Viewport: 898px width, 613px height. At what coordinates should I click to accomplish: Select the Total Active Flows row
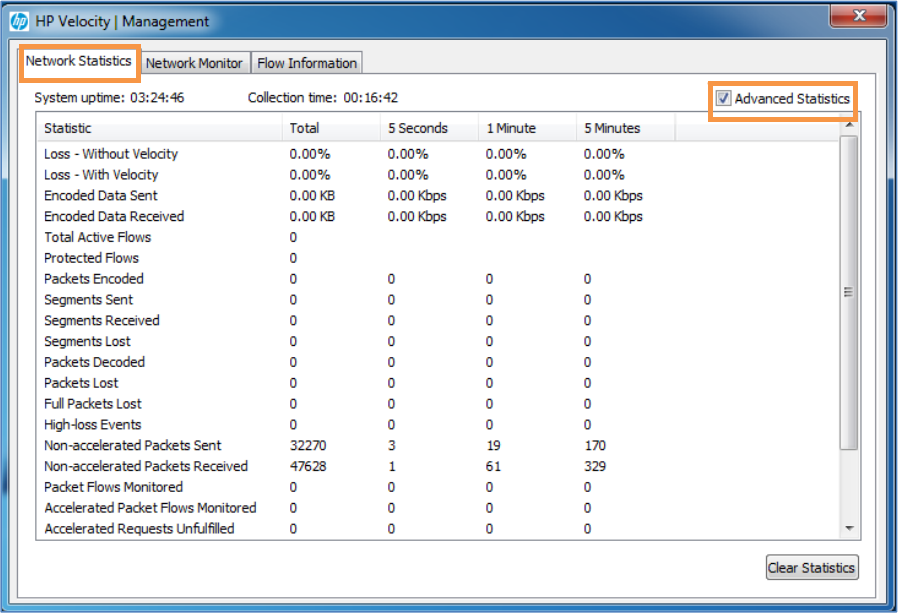pos(98,237)
